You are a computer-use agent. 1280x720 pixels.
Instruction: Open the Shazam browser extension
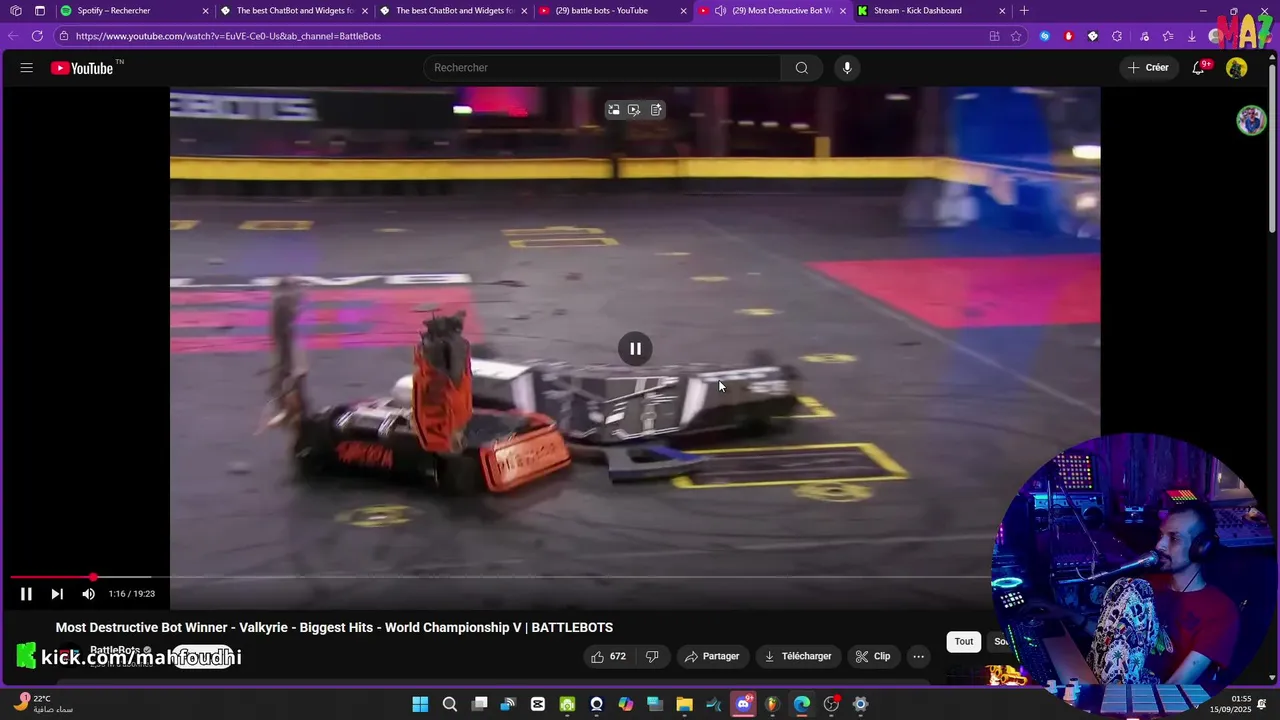click(1045, 36)
